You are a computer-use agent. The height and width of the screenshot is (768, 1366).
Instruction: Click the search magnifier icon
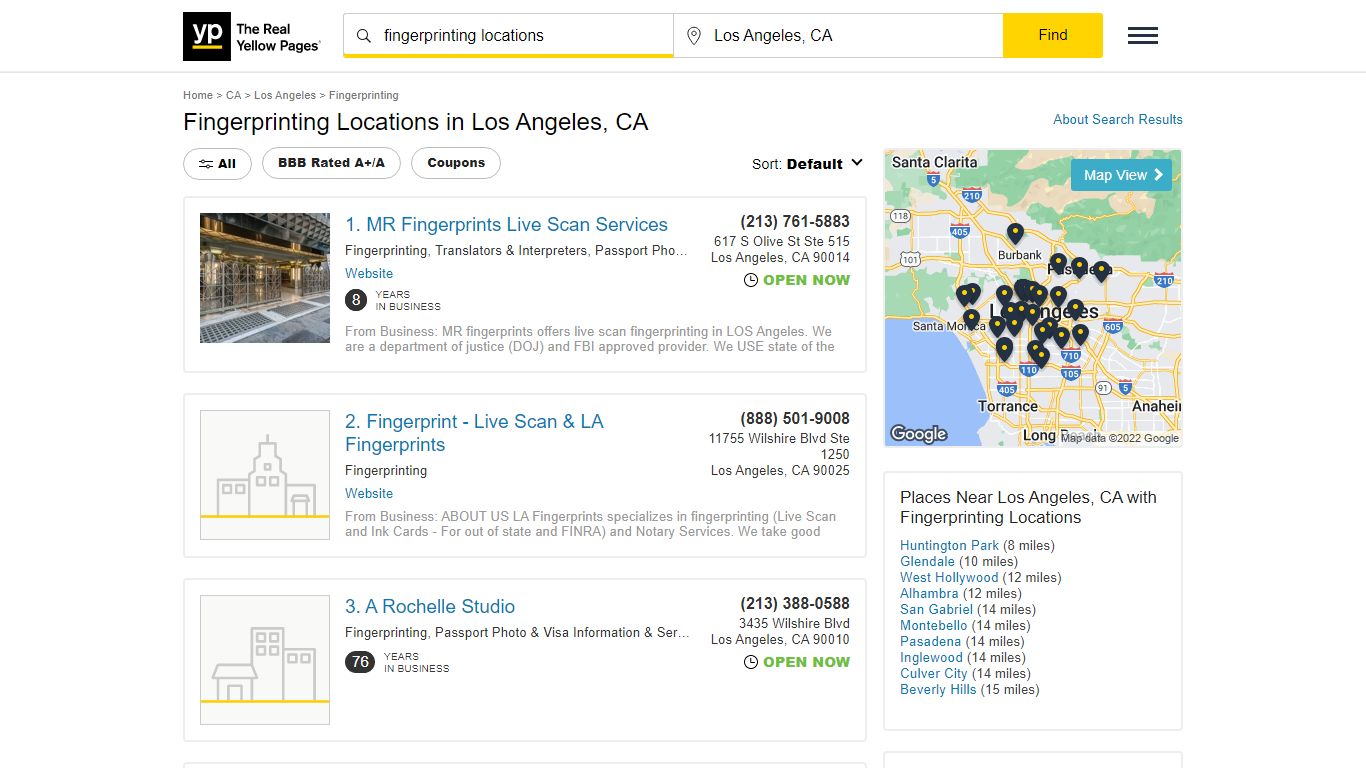(364, 36)
